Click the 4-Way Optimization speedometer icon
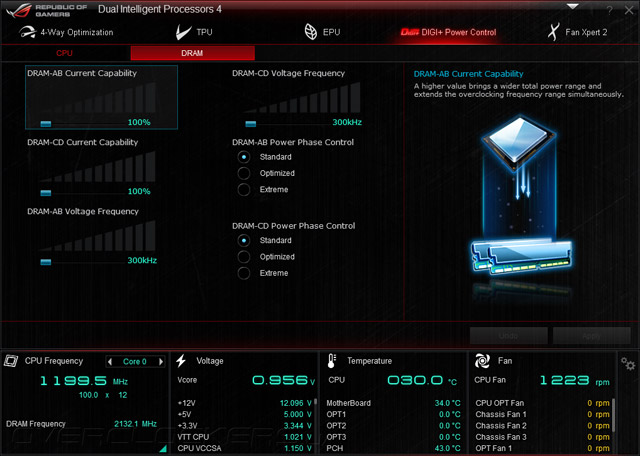This screenshot has width=640, height=456. tap(27, 32)
